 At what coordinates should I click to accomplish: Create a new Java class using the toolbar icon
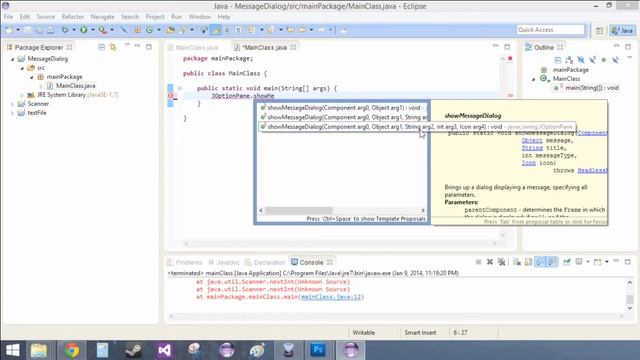click(x=149, y=30)
